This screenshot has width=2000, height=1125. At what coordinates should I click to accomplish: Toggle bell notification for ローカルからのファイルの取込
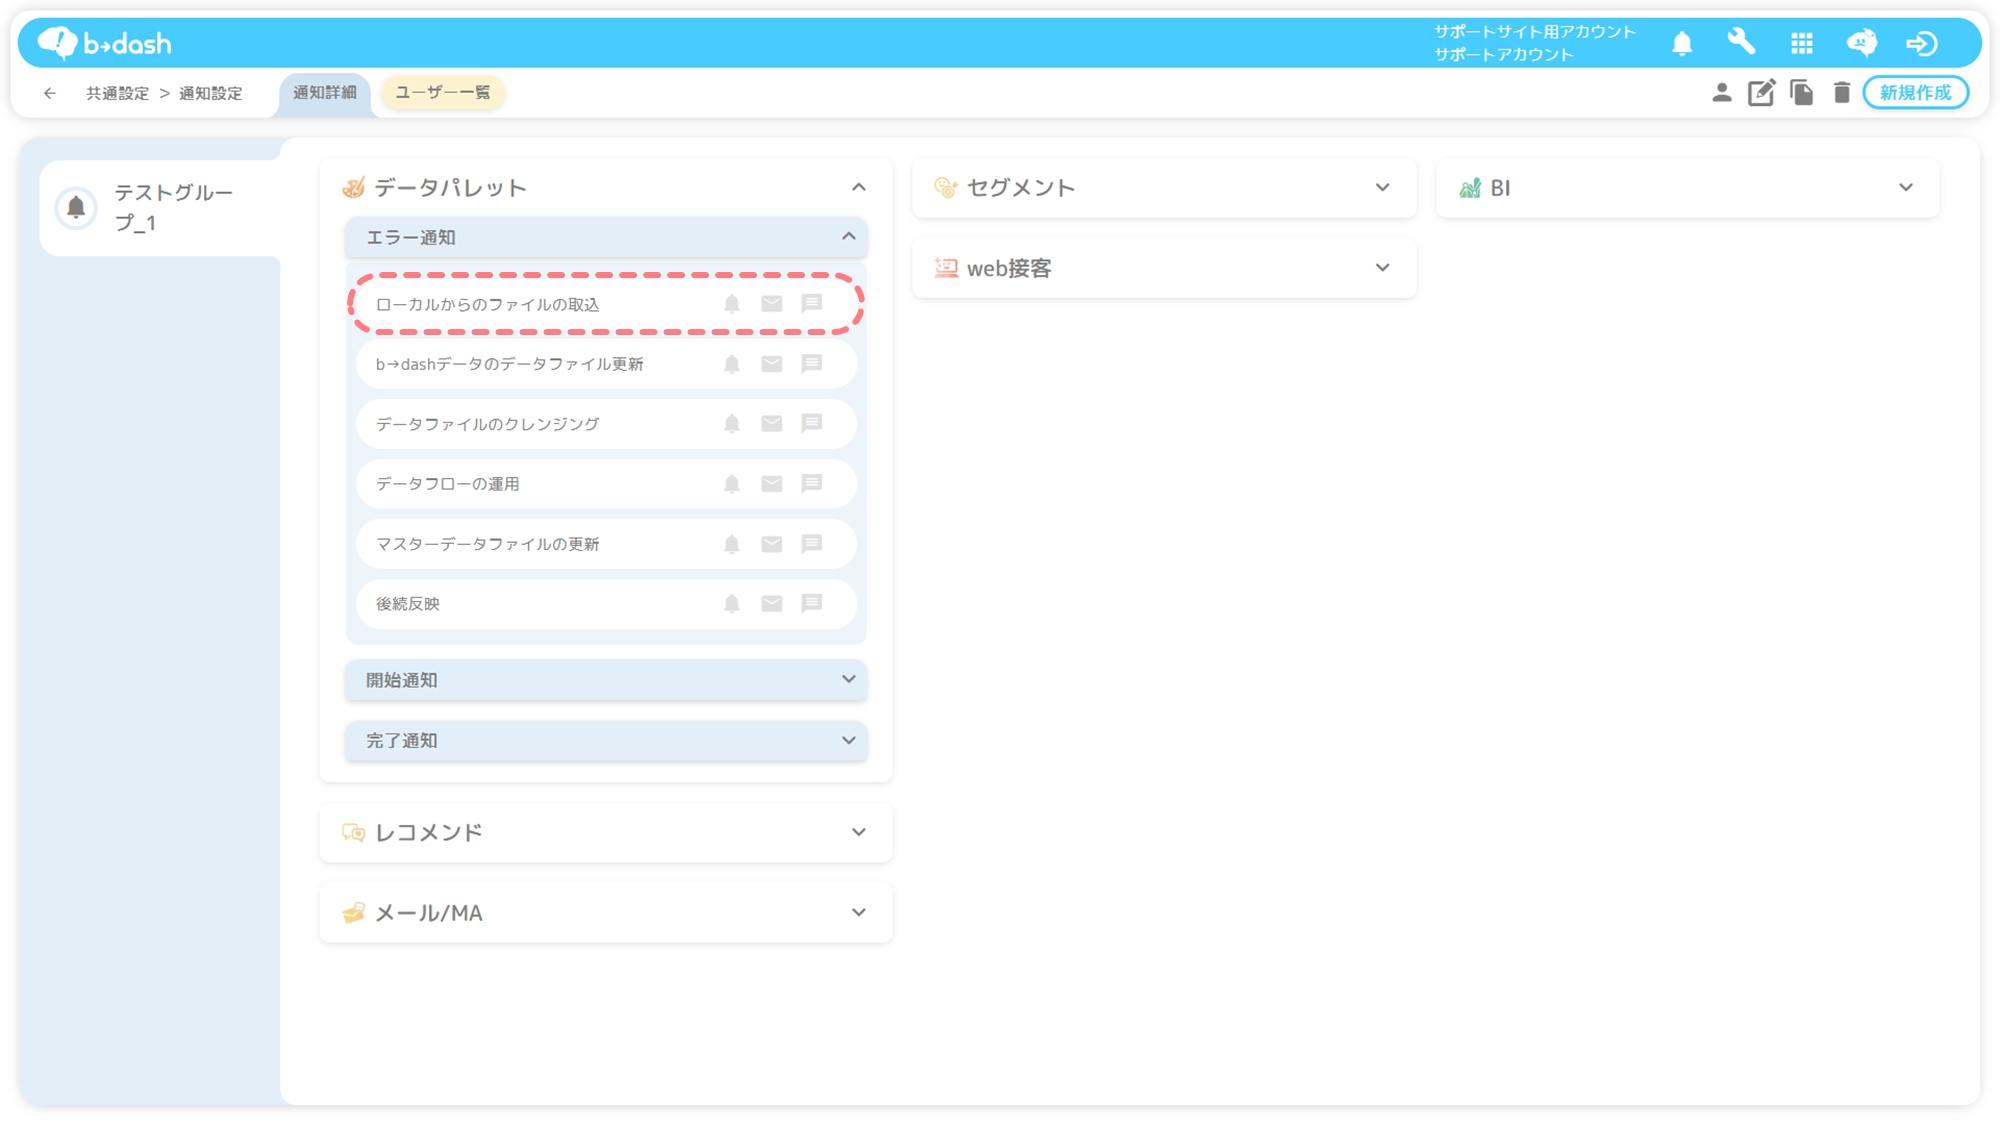pos(732,304)
